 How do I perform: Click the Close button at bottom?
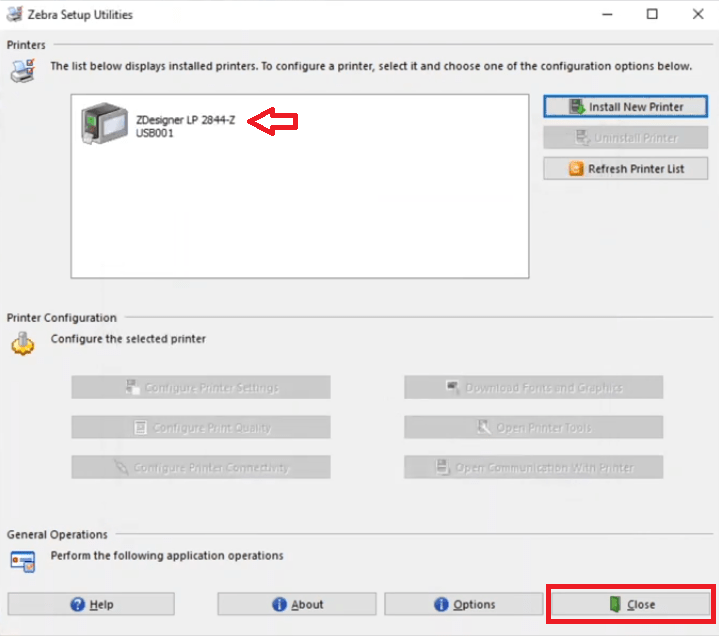[x=631, y=604]
